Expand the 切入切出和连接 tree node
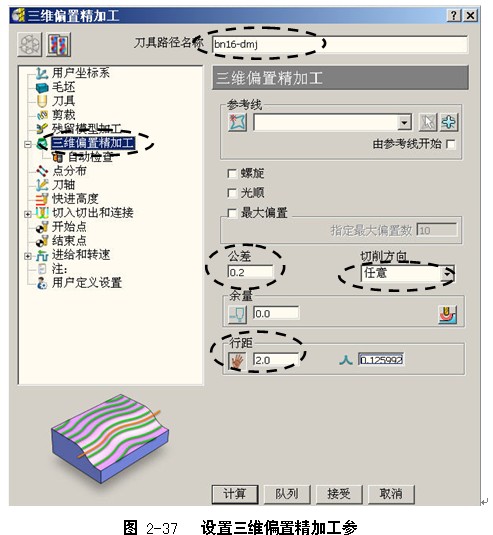The width and height of the screenshot is (493, 535). pyautogui.click(x=28, y=214)
